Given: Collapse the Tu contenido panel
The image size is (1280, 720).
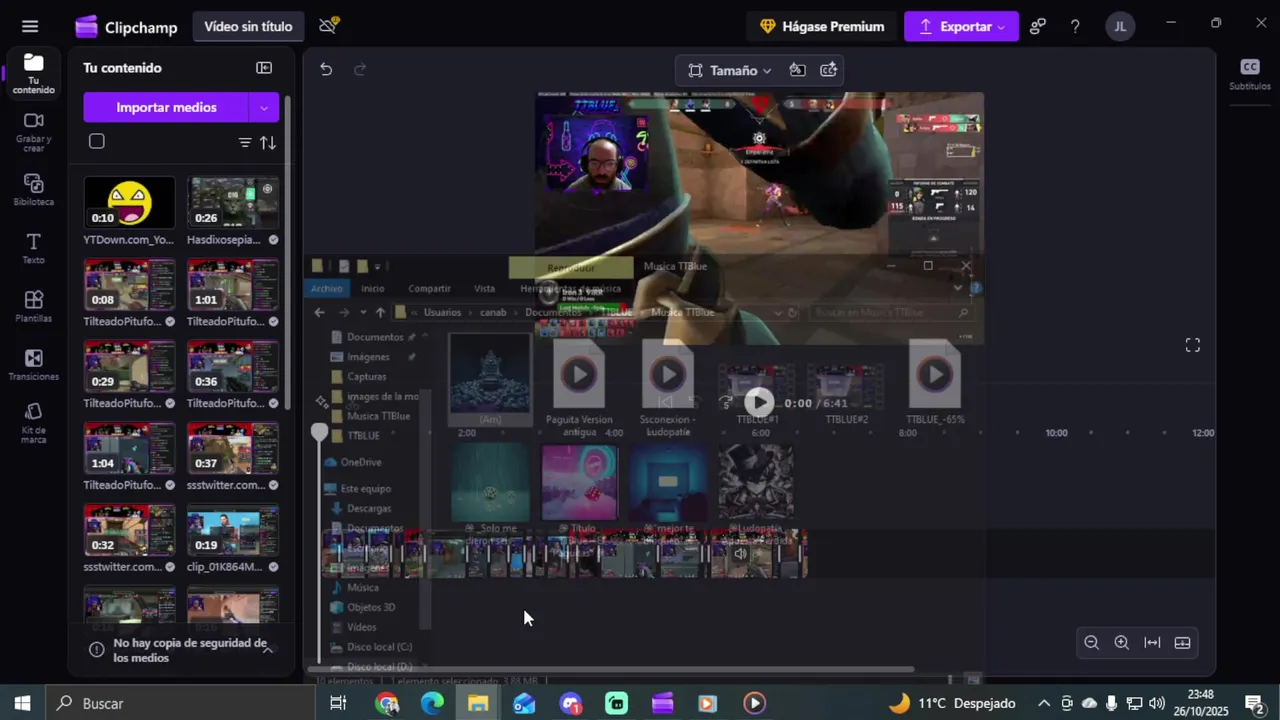Looking at the screenshot, I should tap(264, 68).
